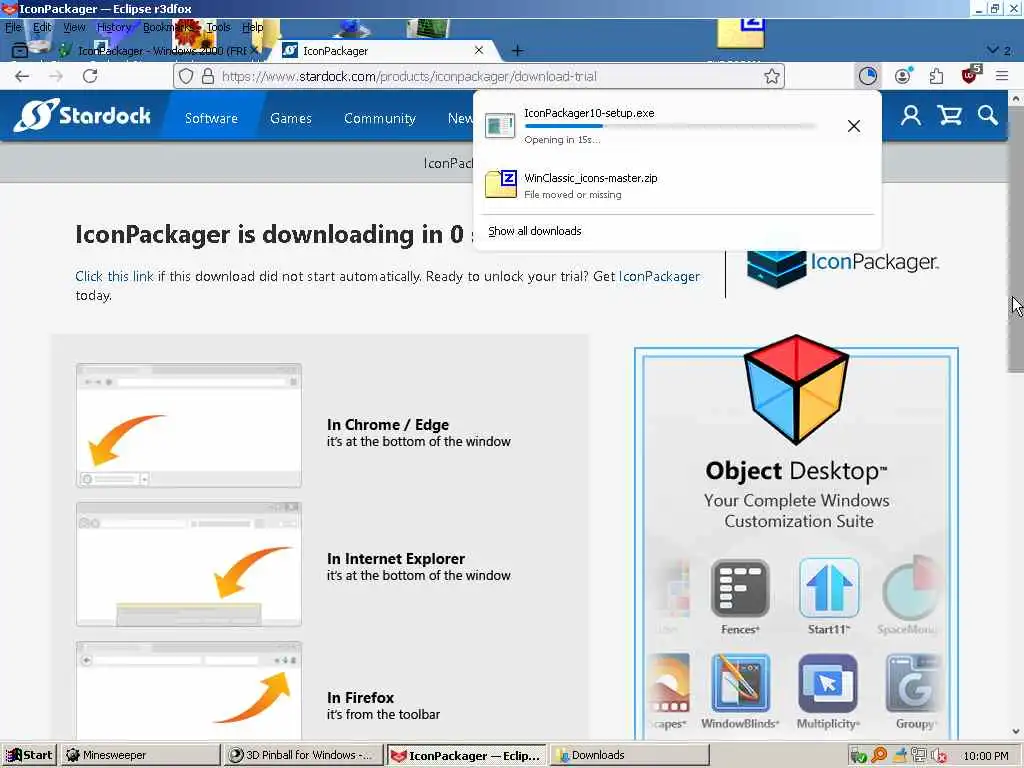Click the WinClassic_icons-master.zip download entry
This screenshot has height=768, width=1024.
coord(677,185)
